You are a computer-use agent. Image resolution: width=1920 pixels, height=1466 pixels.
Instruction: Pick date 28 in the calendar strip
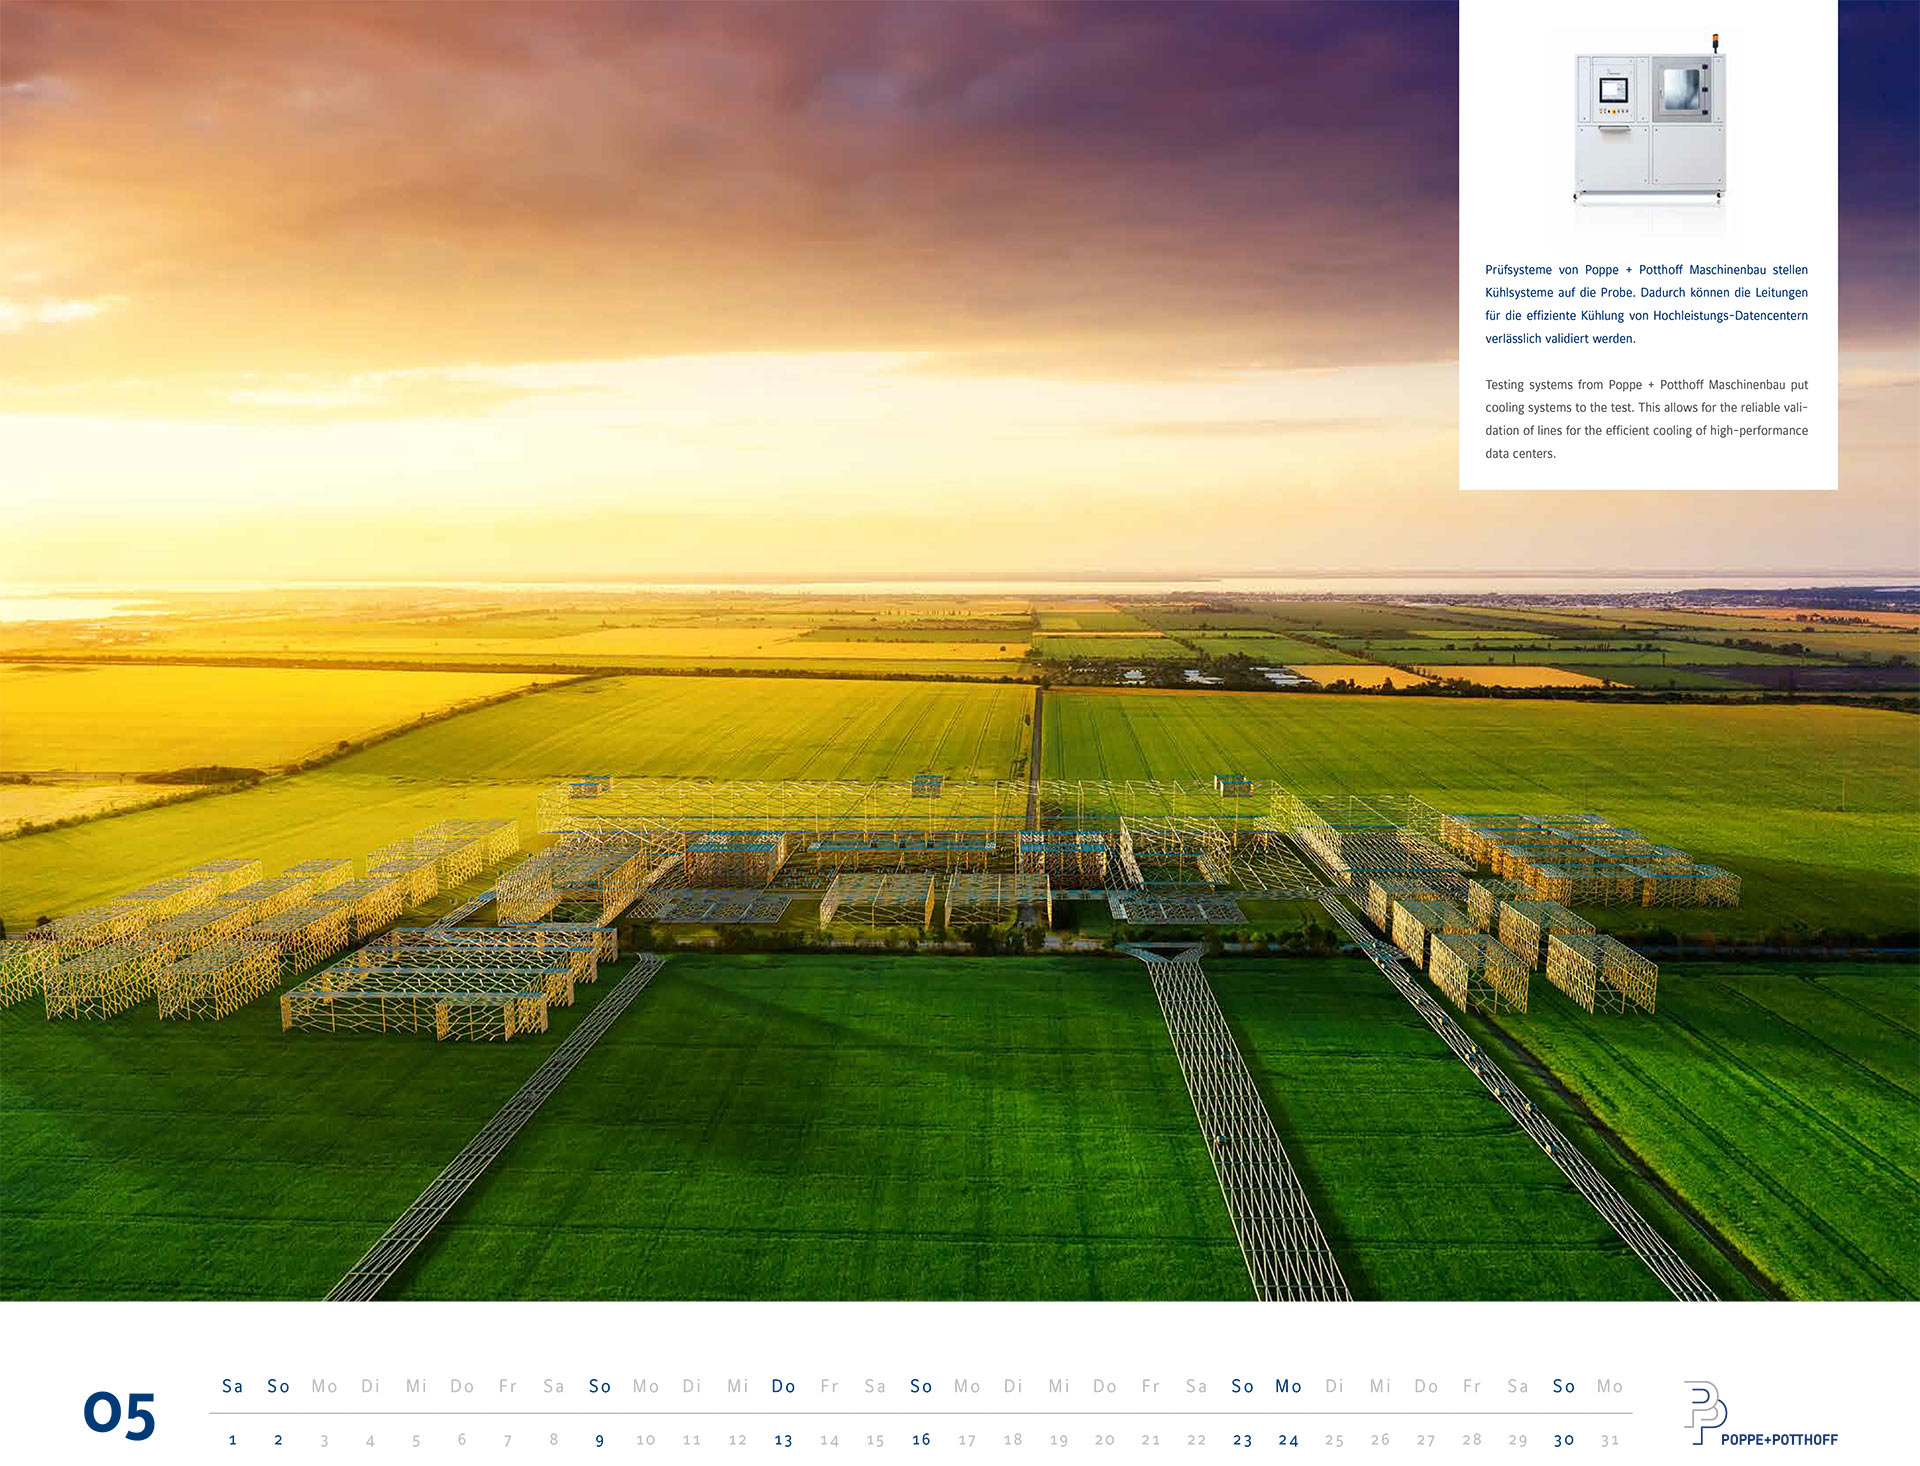click(x=1472, y=1440)
